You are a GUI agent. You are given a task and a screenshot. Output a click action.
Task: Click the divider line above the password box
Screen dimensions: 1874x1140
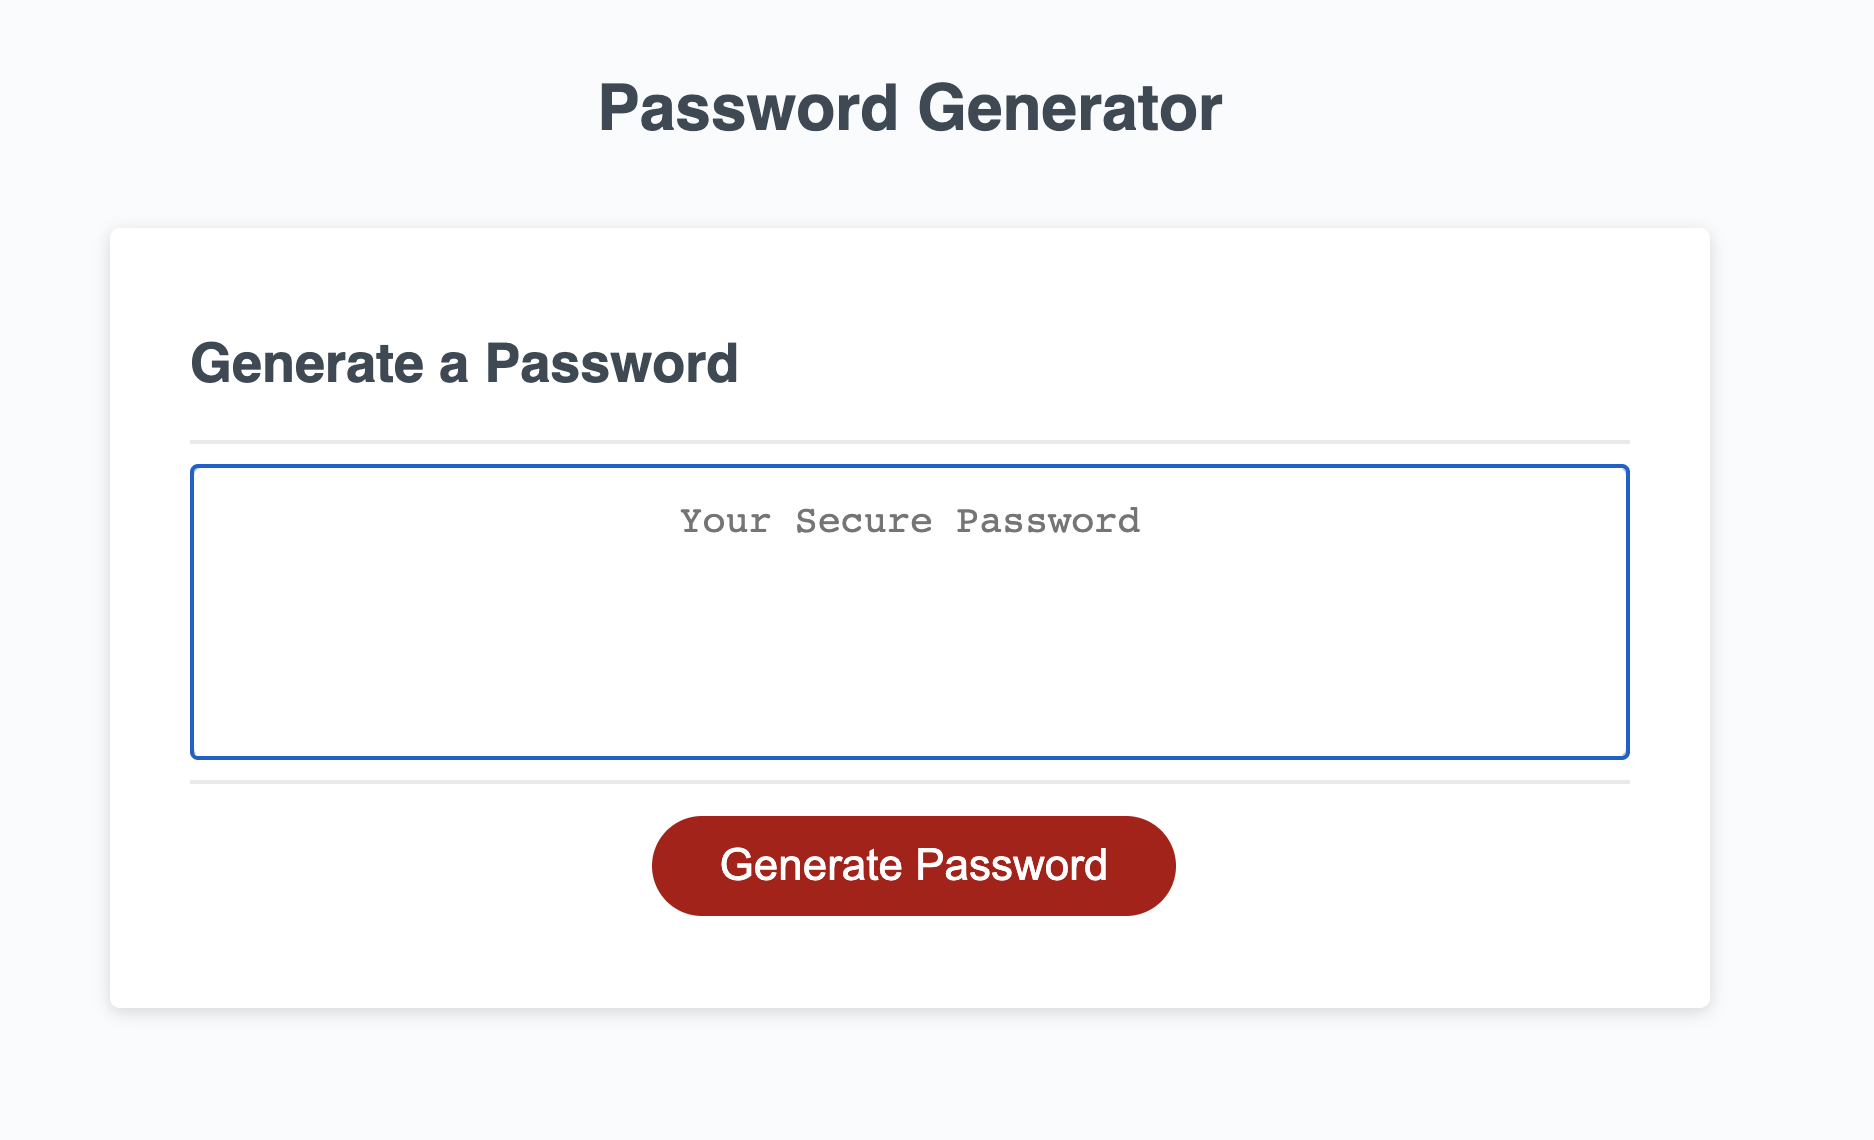[x=910, y=438]
